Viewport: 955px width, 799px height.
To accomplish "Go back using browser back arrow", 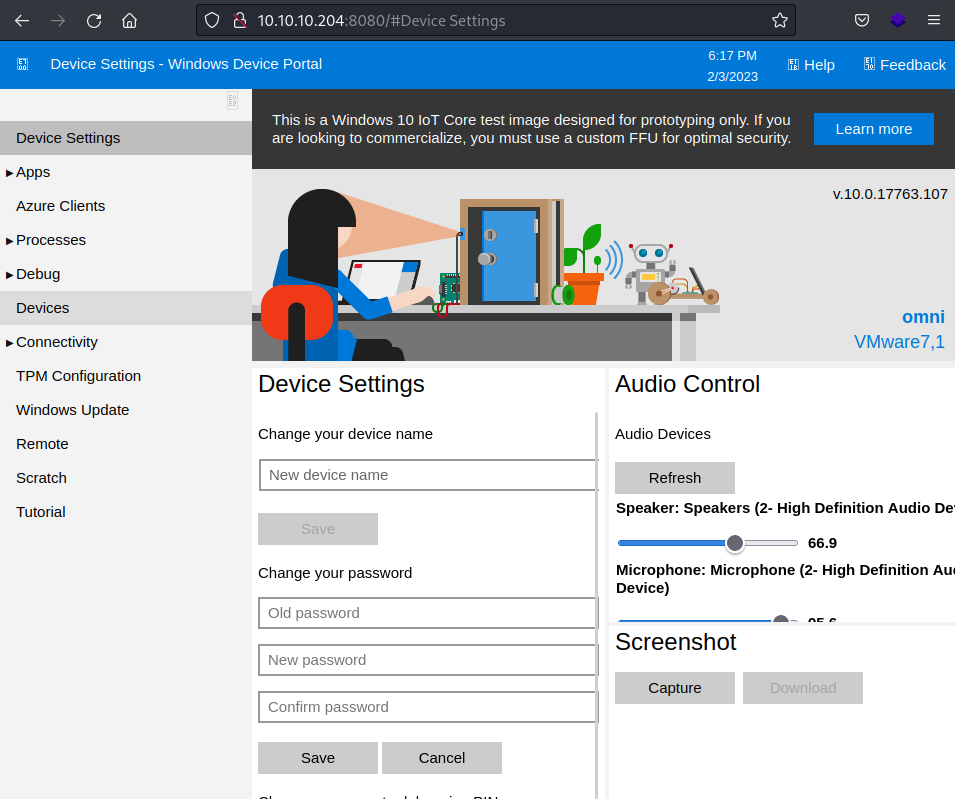I will [22, 21].
